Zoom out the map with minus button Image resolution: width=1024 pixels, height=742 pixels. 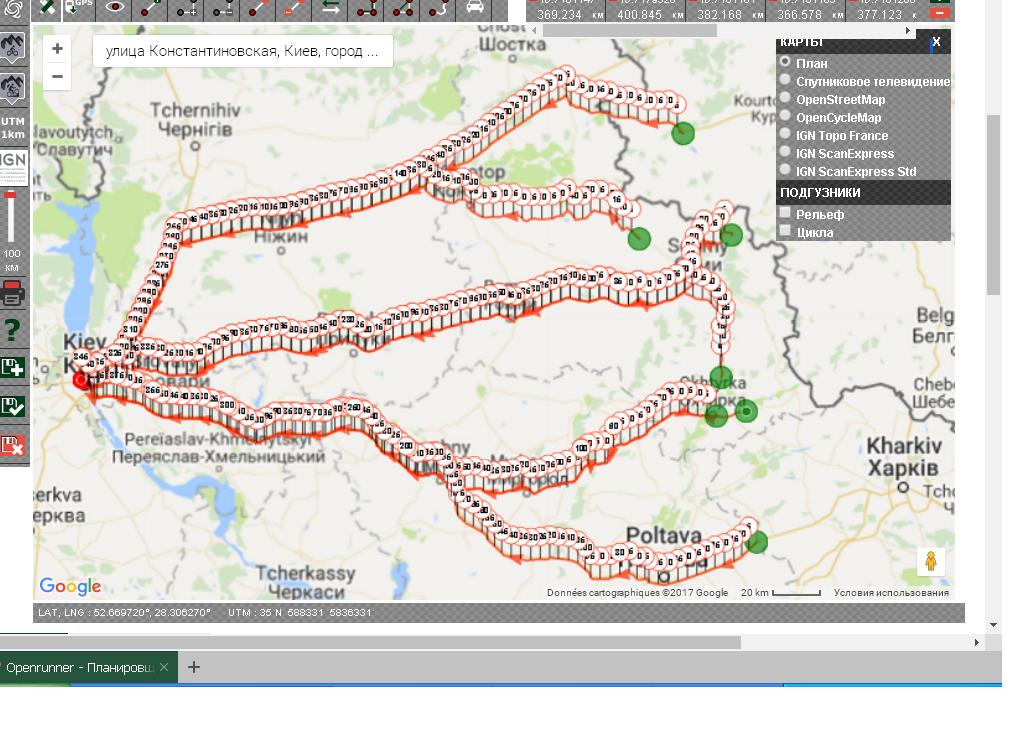pos(57,76)
